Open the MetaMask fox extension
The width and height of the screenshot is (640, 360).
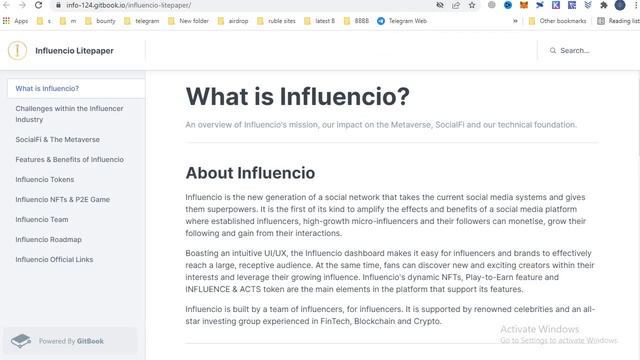[524, 5]
